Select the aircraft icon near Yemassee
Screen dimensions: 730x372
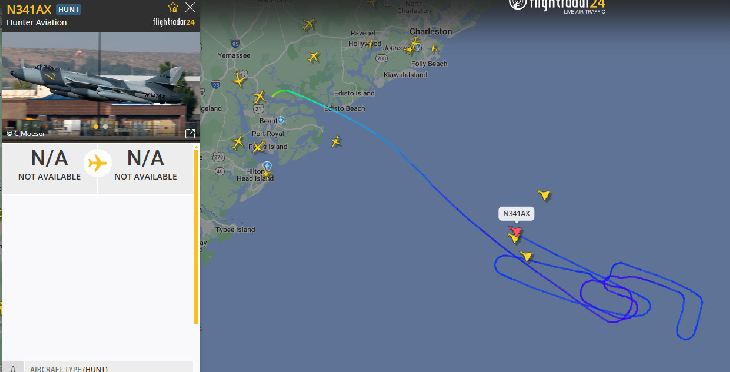pos(239,80)
